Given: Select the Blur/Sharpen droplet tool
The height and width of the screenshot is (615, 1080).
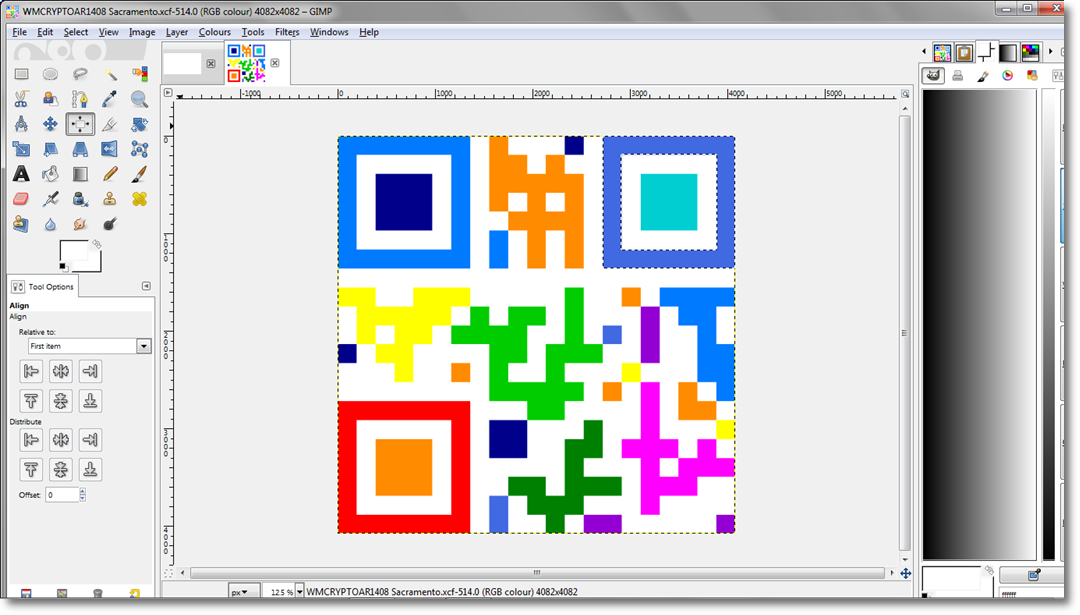Looking at the screenshot, I should [x=50, y=224].
